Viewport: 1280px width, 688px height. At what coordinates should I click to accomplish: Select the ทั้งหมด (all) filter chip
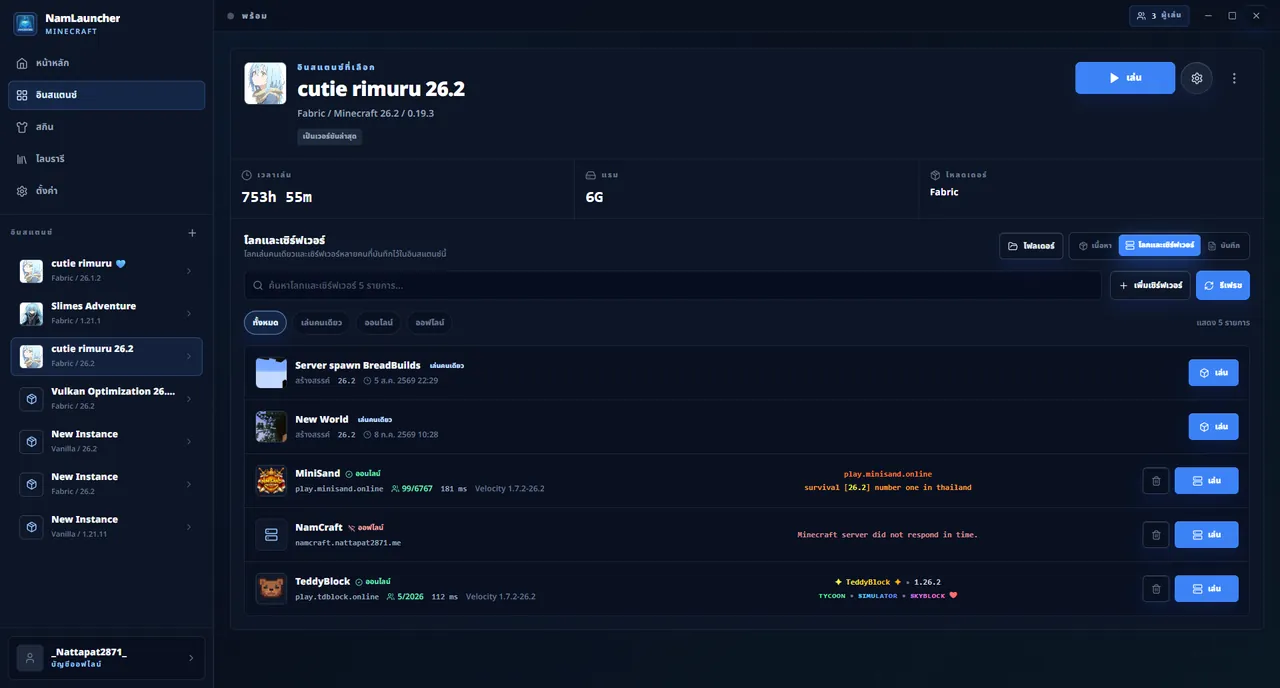(265, 323)
